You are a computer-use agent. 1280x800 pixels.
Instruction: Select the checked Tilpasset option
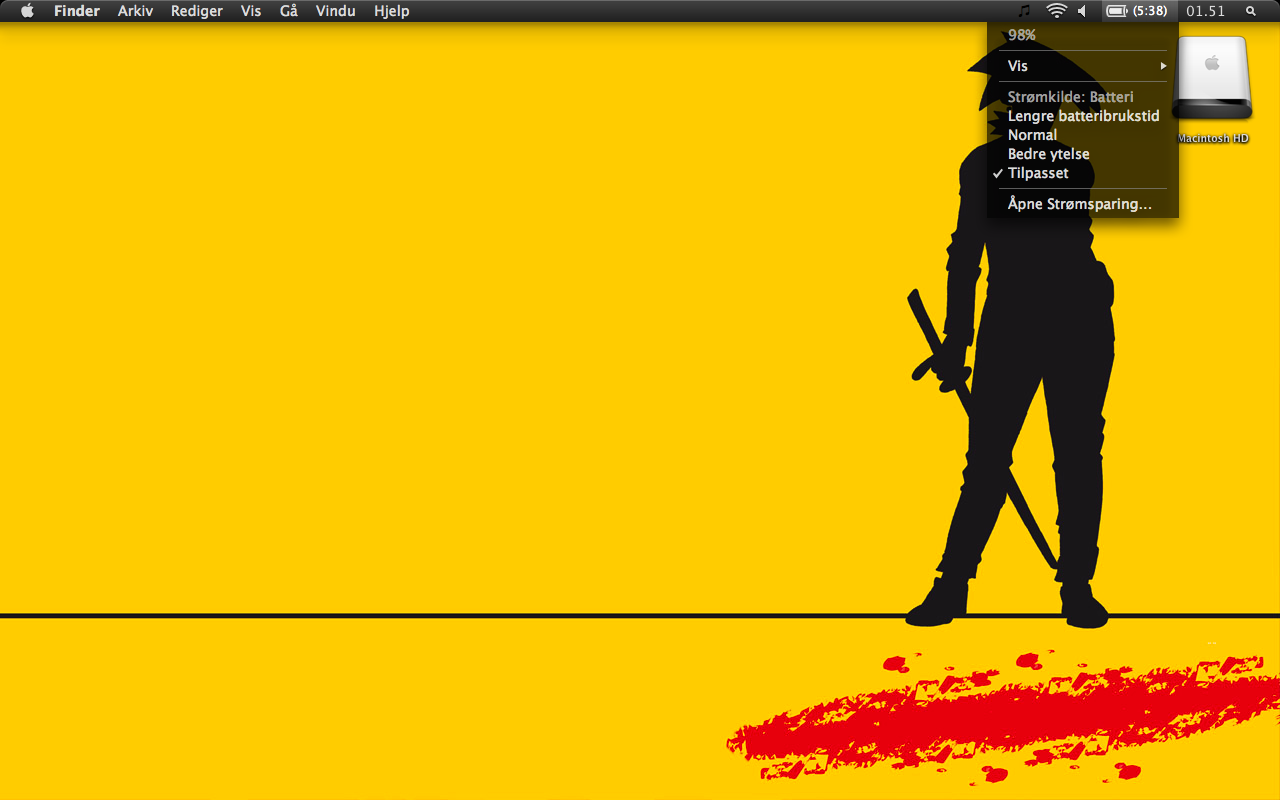pyautogui.click(x=1083, y=173)
